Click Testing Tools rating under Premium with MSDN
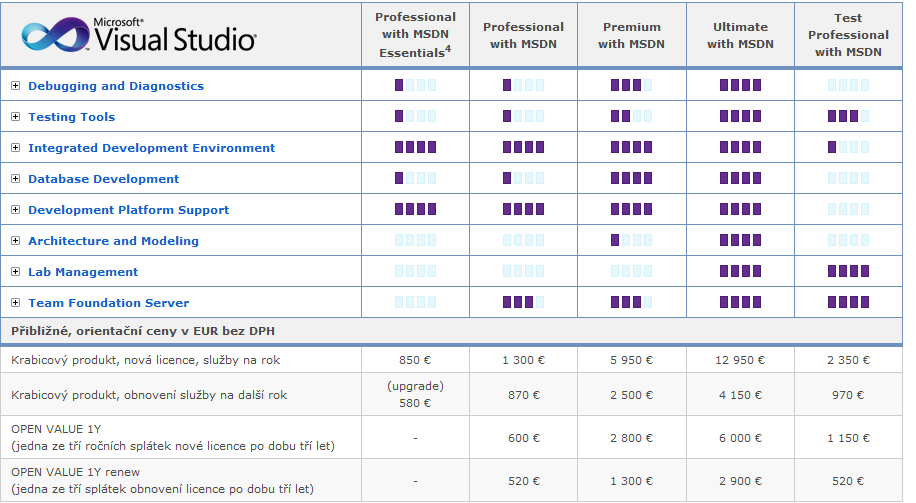Screen dimensions: 916x503 632,116
